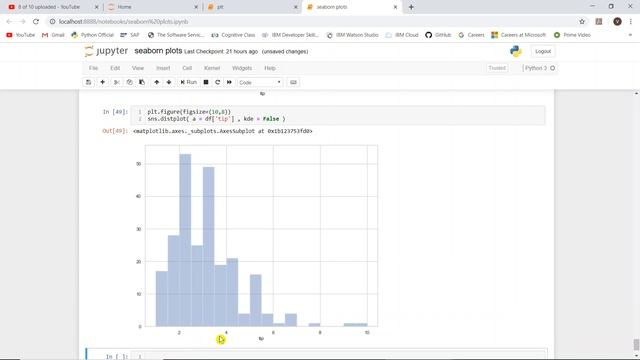This screenshot has height=360, width=640.
Task: Click the Python 3 kernel indicator
Action: pos(540,68)
